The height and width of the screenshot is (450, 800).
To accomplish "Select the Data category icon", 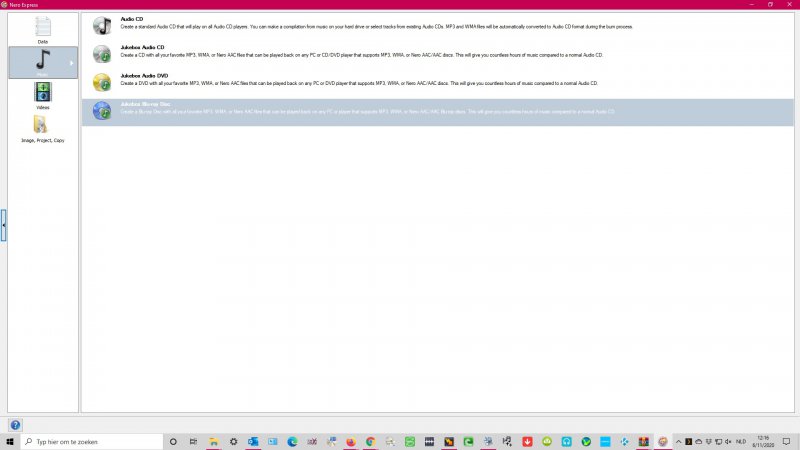I will click(42, 27).
